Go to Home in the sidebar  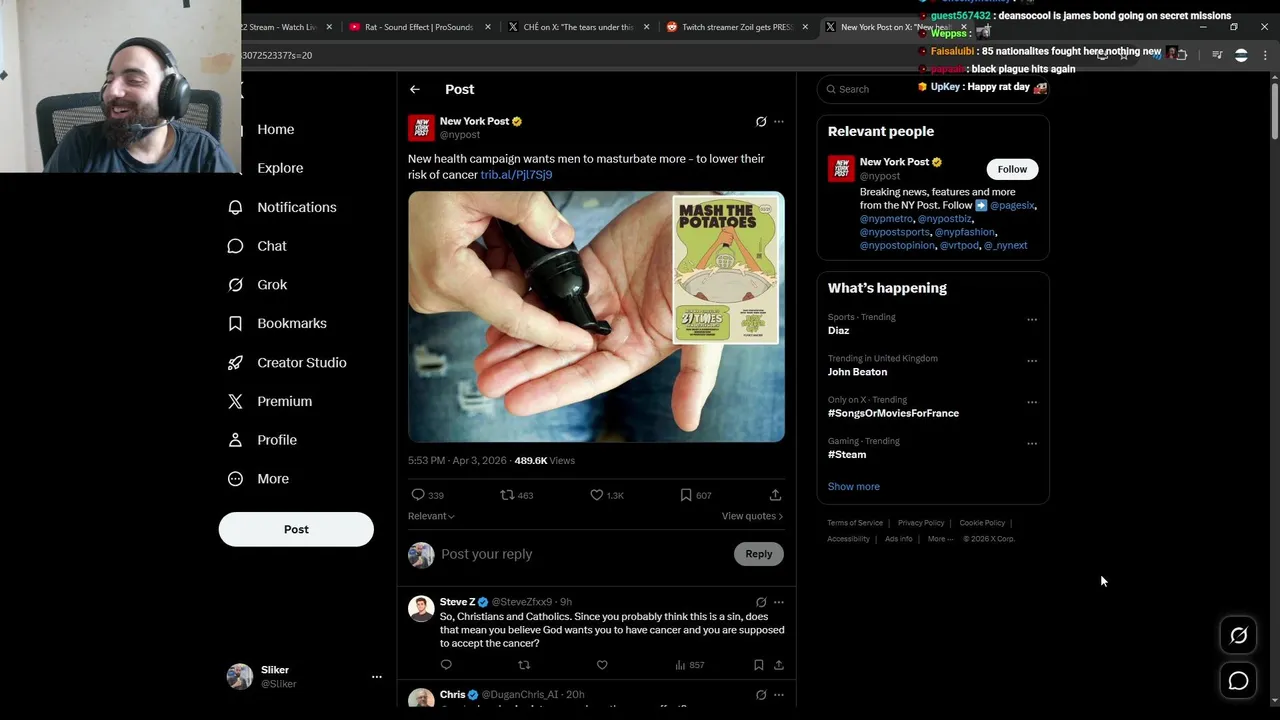pyautogui.click(x=276, y=129)
